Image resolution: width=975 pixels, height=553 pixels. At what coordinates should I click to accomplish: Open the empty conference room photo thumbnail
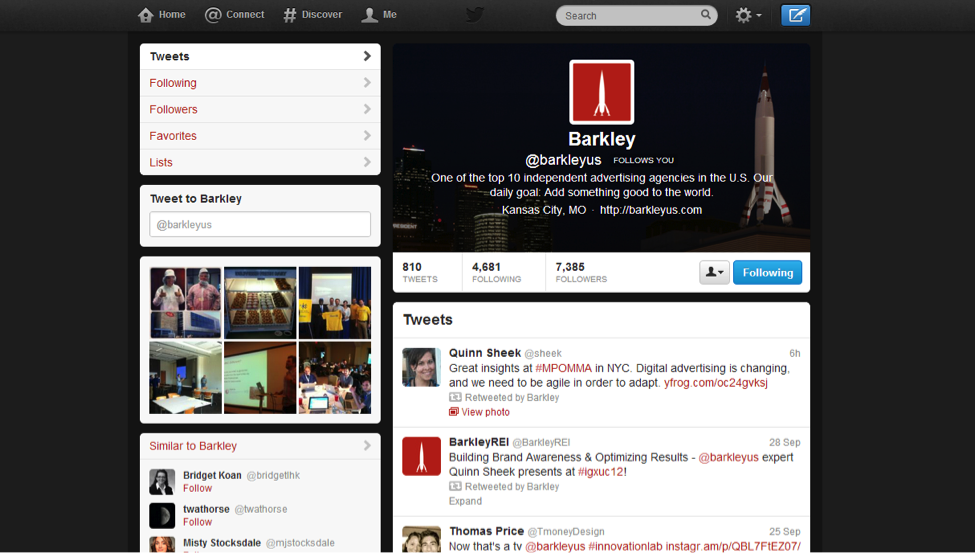click(185, 378)
